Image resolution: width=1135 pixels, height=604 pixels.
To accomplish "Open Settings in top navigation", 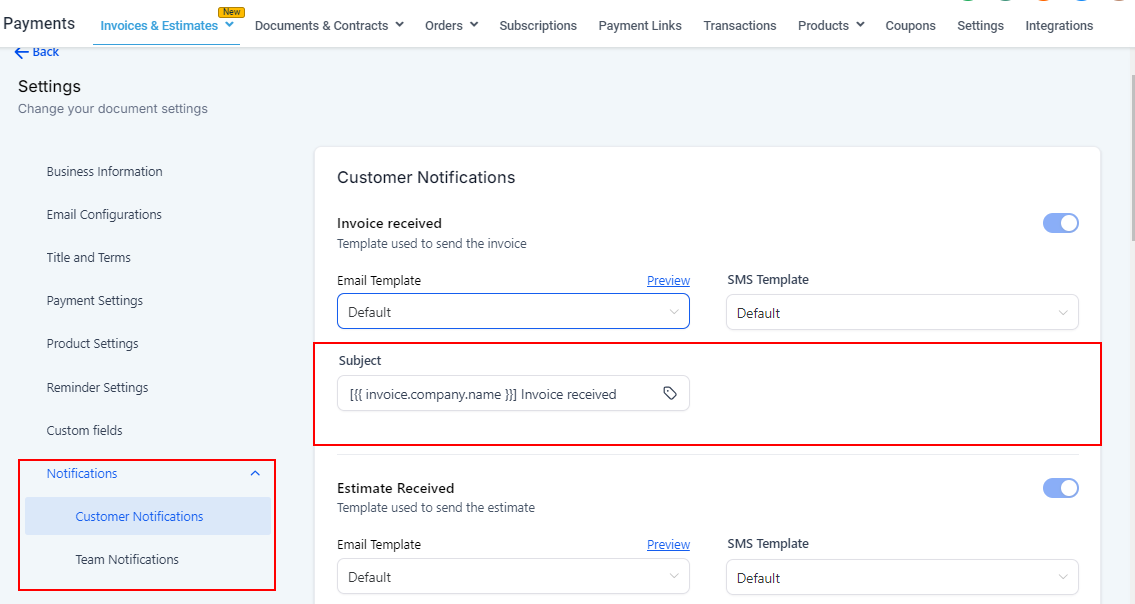I will [x=980, y=25].
